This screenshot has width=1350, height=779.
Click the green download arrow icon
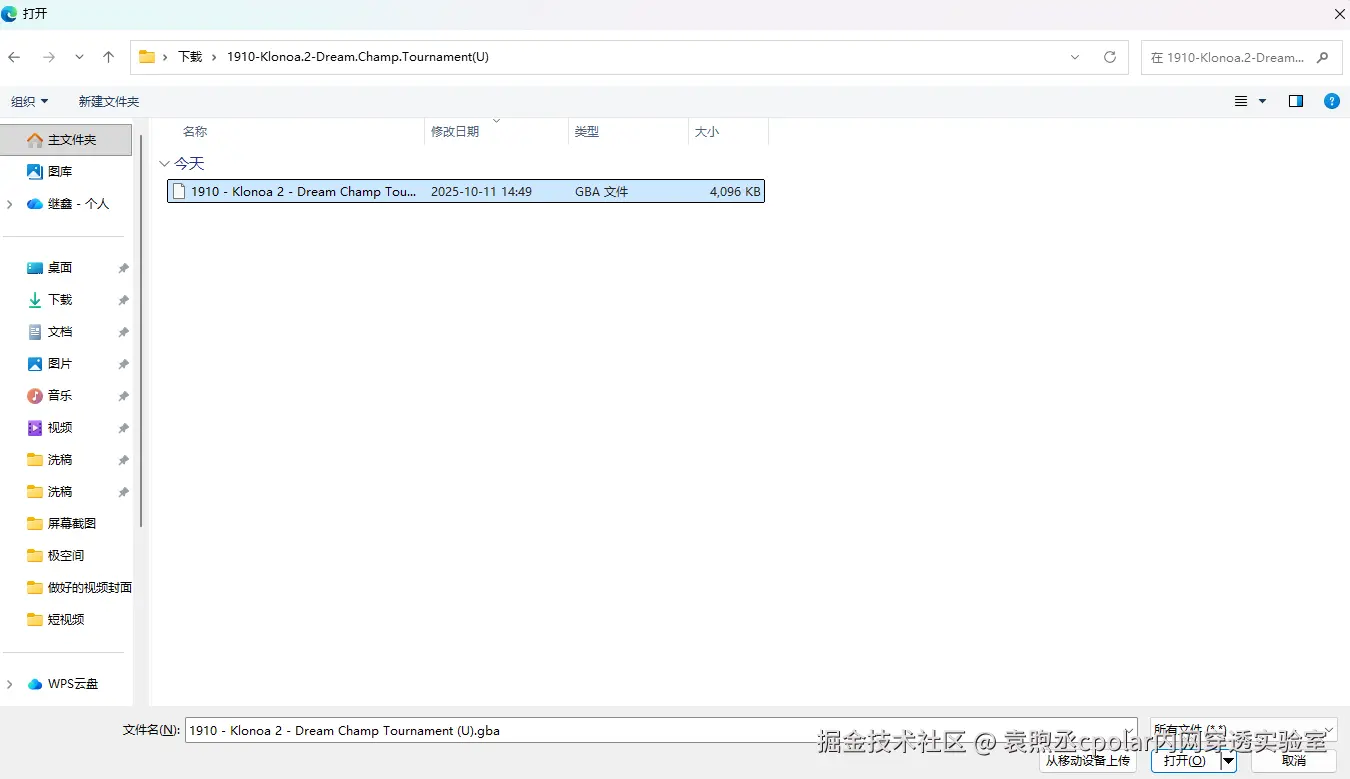(x=35, y=300)
